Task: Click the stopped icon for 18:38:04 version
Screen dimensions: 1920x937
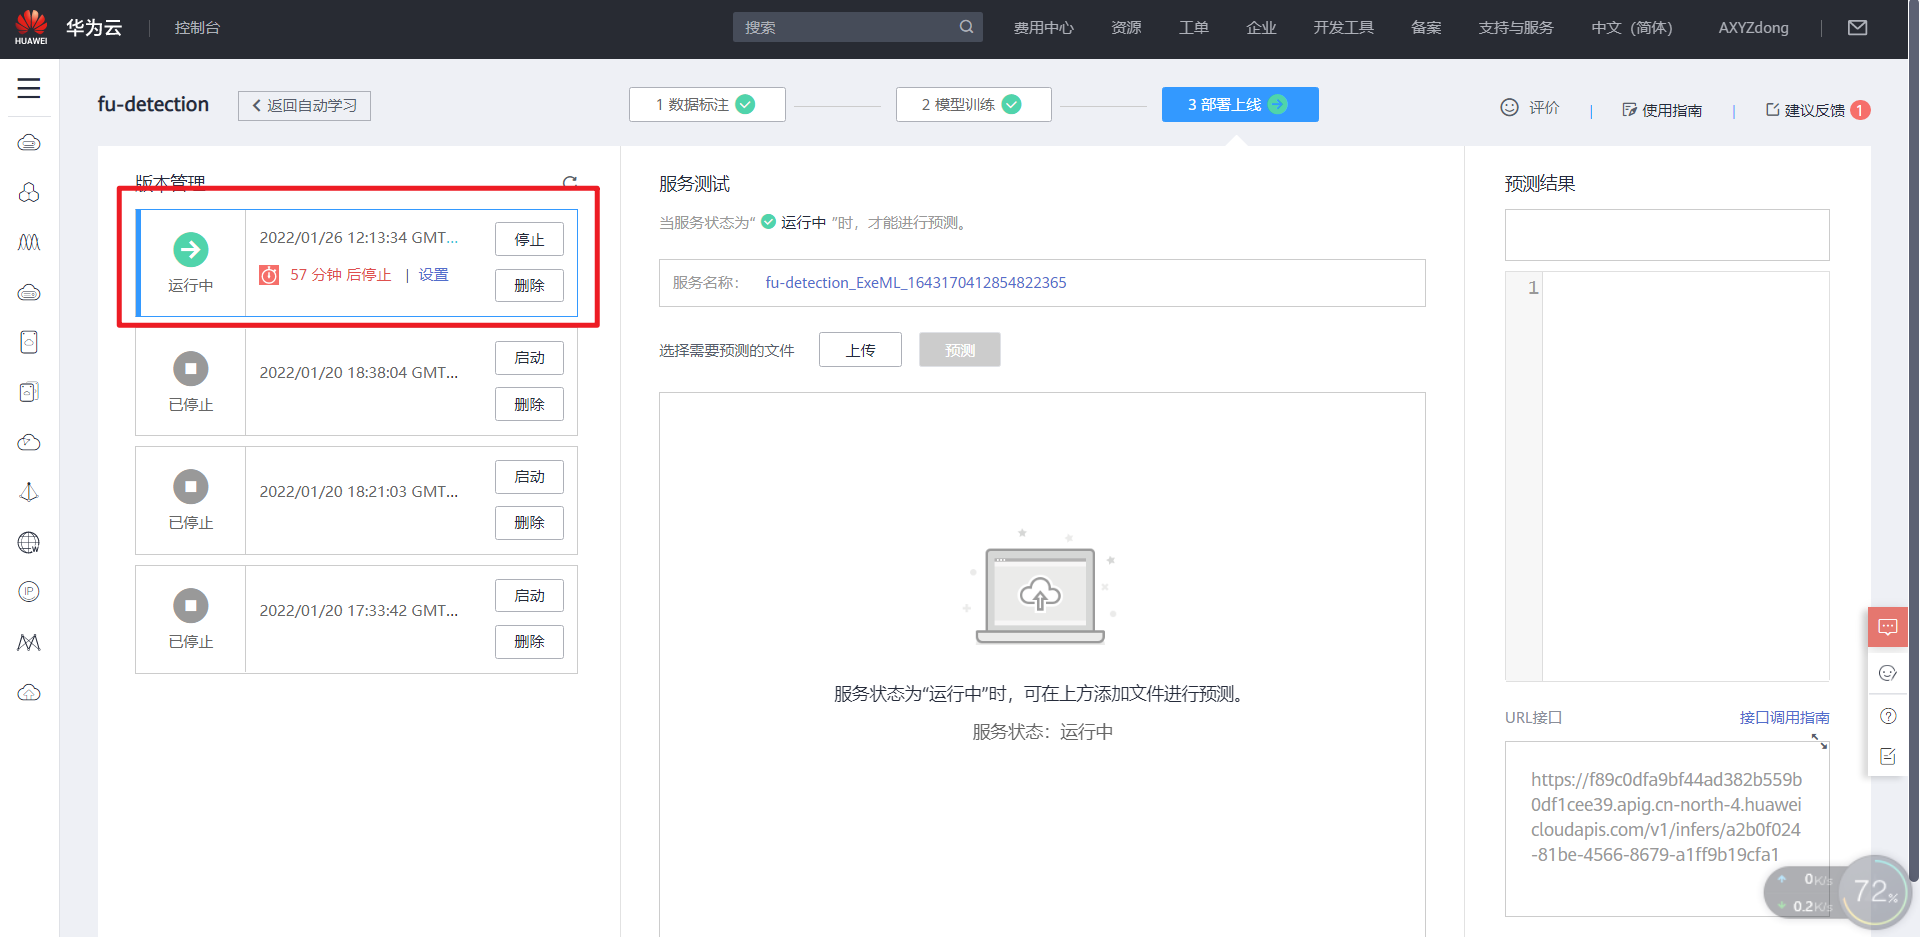Action: (191, 368)
